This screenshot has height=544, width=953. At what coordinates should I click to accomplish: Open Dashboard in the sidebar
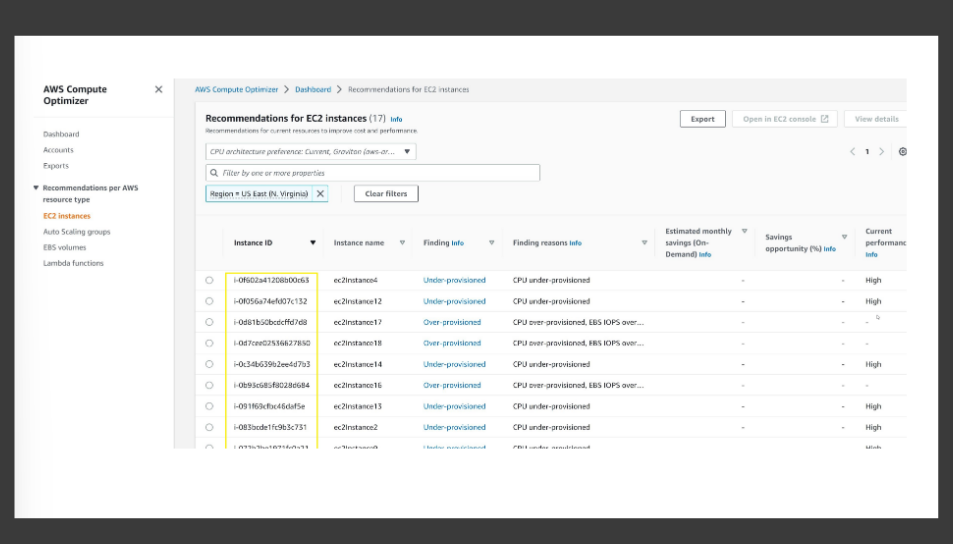pyautogui.click(x=61, y=134)
